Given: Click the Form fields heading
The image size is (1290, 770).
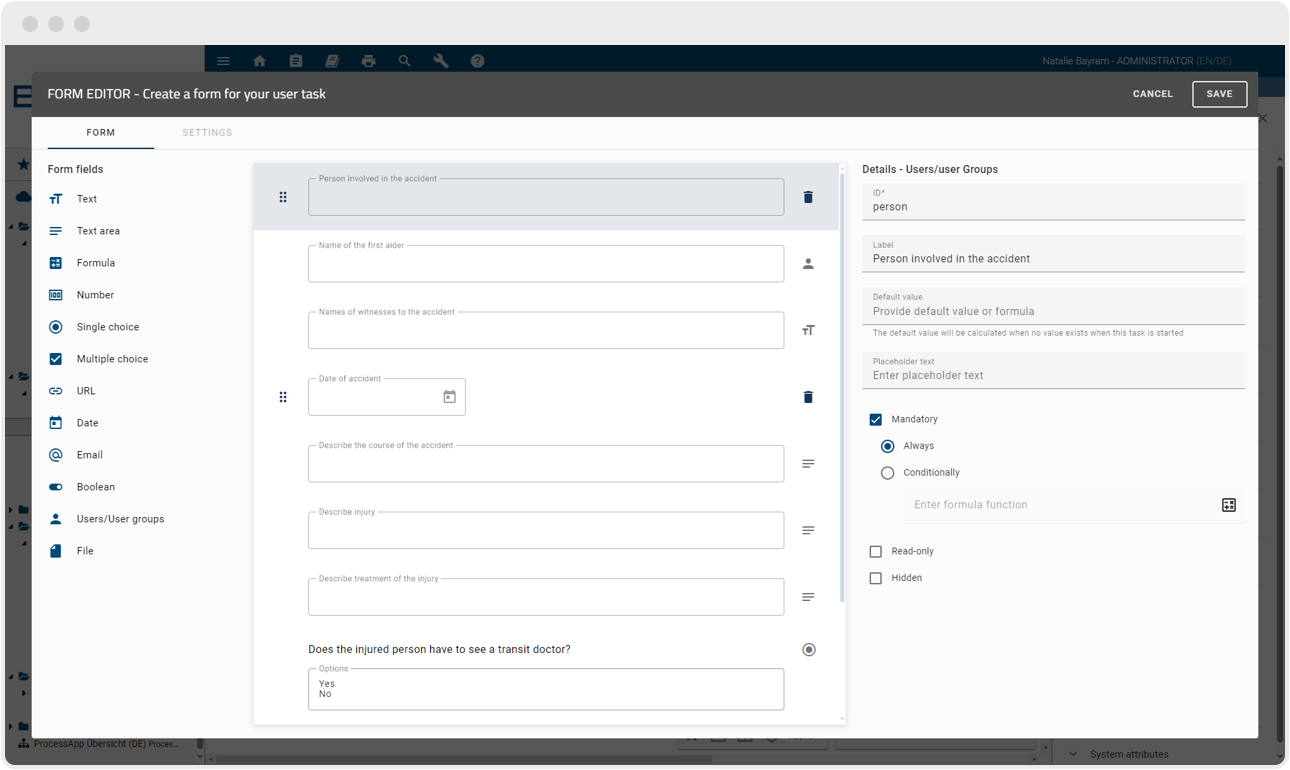Looking at the screenshot, I should coord(75,170).
